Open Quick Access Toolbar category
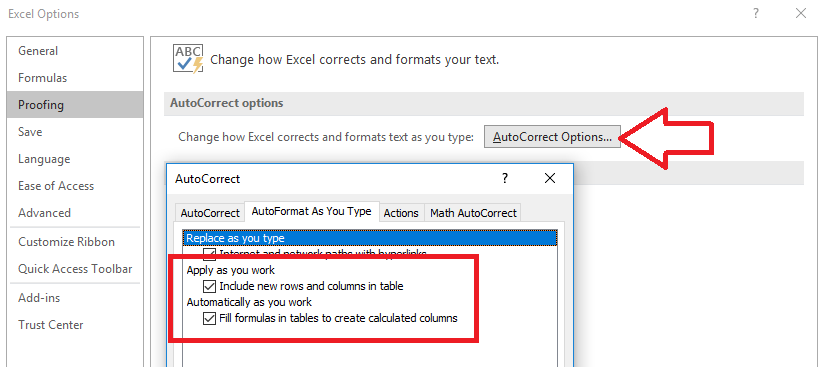This screenshot has width=823, height=367. point(75,269)
